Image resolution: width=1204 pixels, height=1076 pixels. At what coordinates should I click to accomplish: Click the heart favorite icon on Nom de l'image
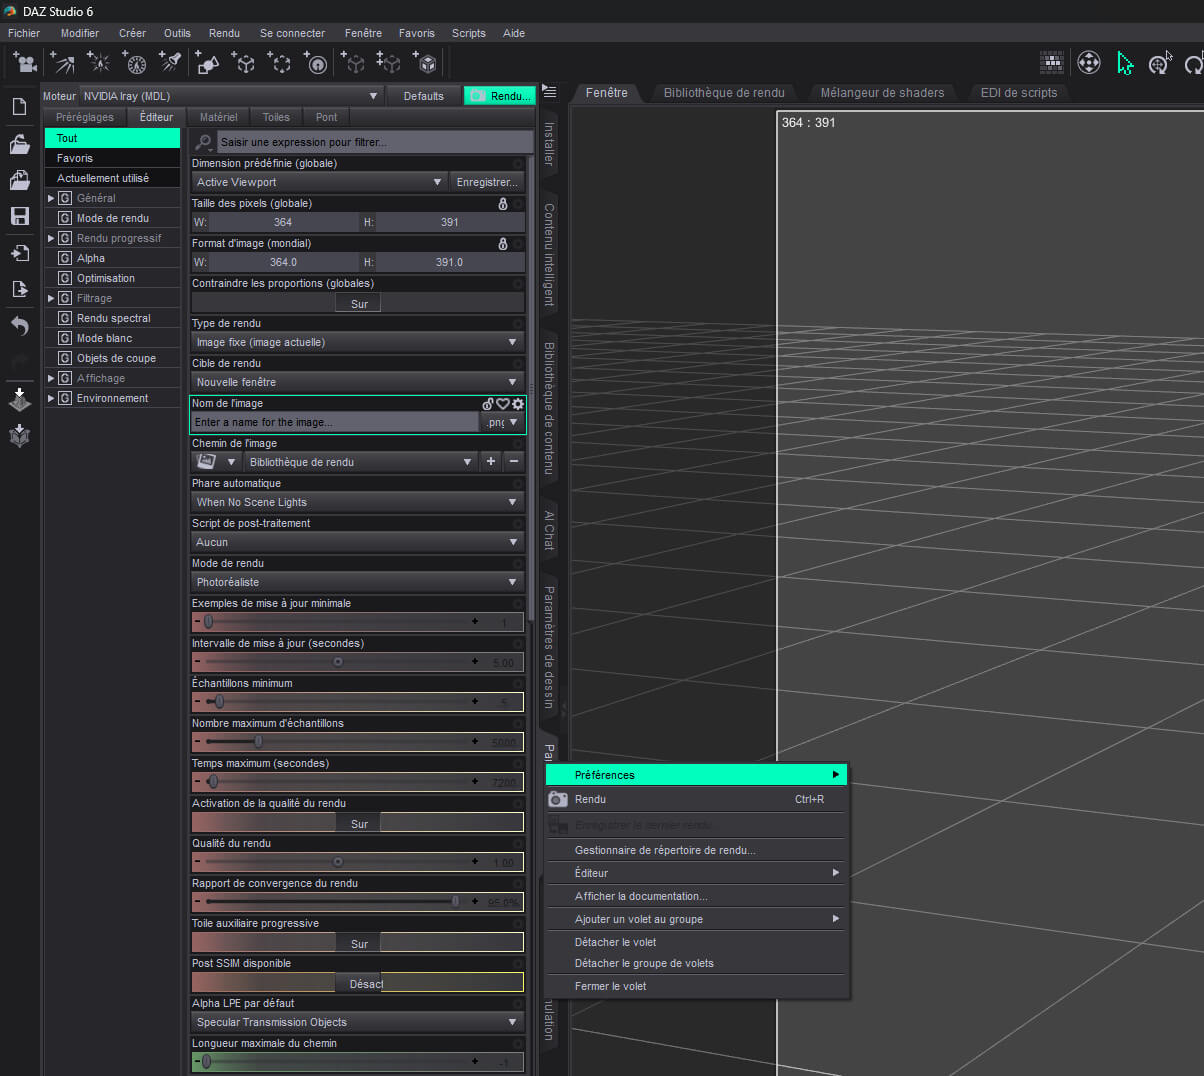click(503, 404)
